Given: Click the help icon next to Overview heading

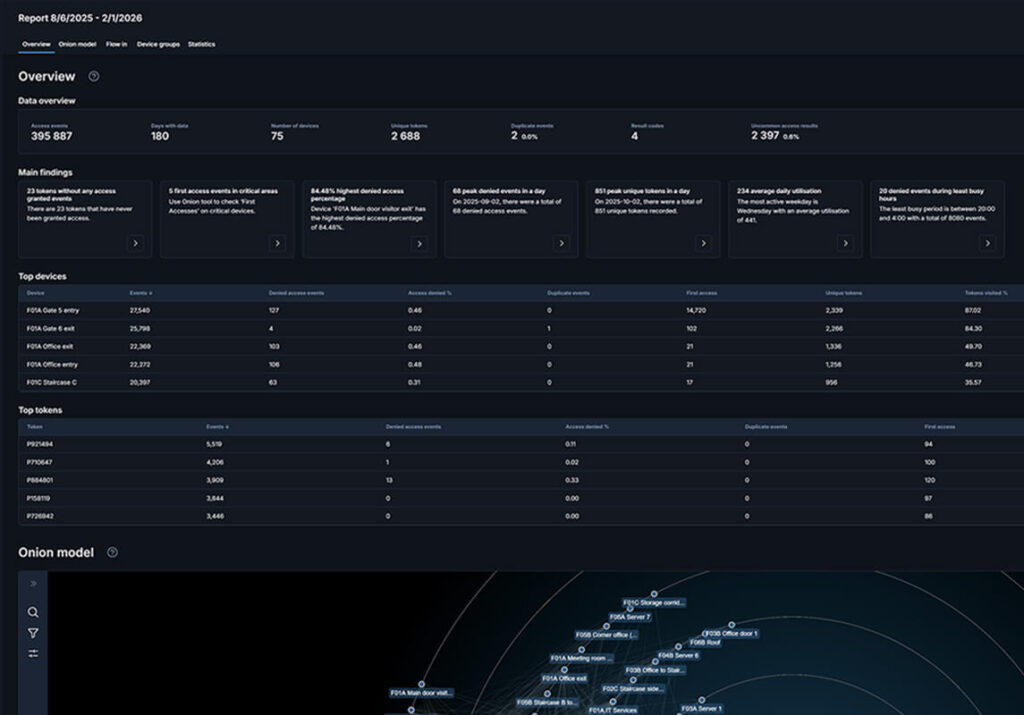Looking at the screenshot, I should [94, 76].
